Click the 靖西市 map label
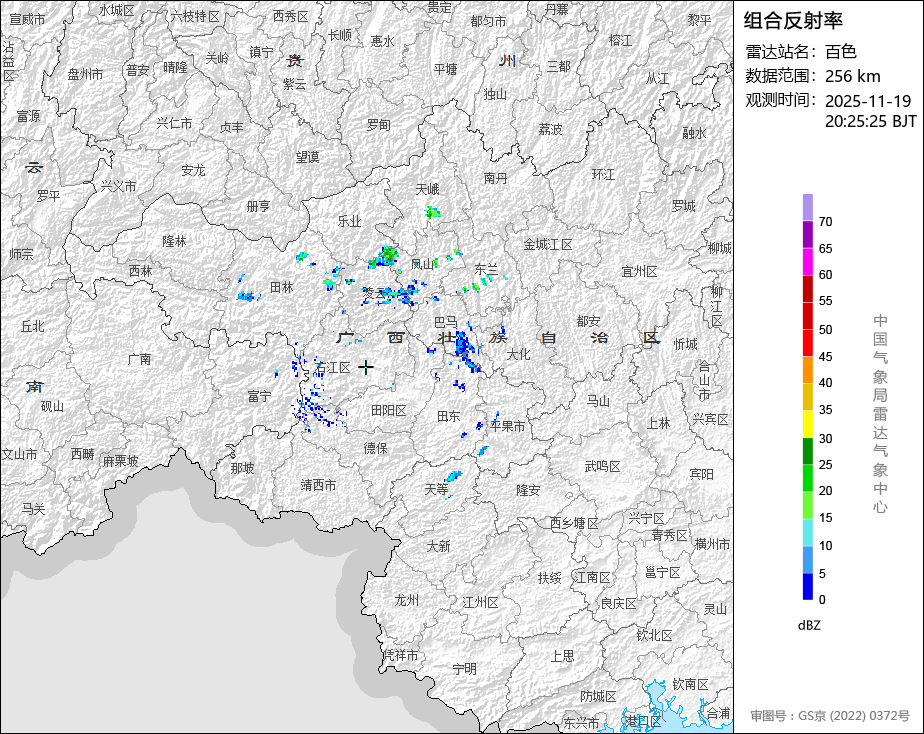This screenshot has height=734, width=924. tap(319, 485)
